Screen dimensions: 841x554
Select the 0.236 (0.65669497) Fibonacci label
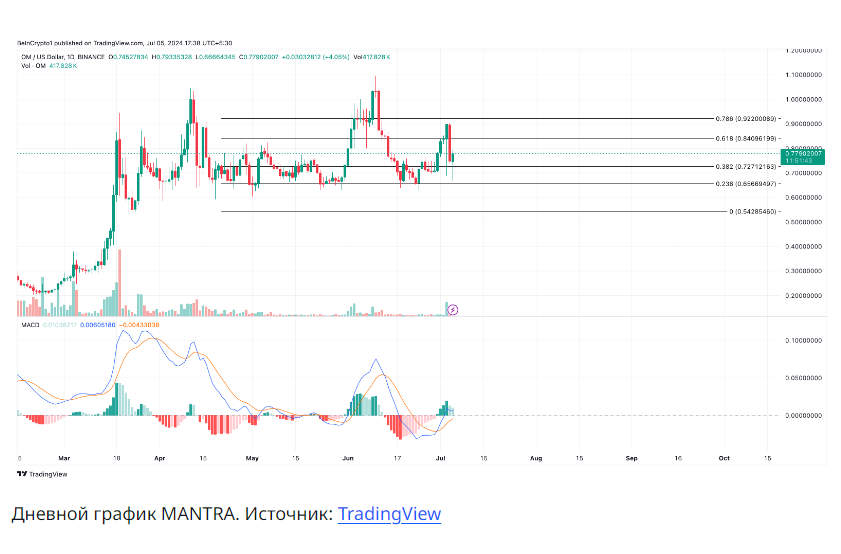[x=746, y=183]
